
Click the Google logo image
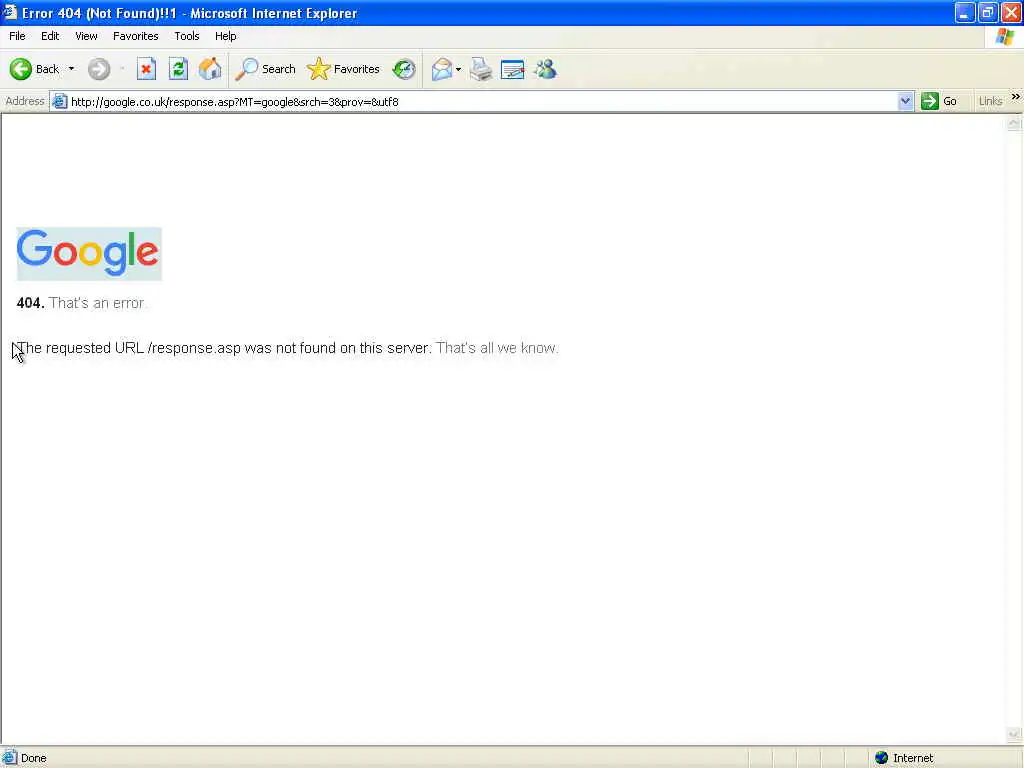click(89, 253)
